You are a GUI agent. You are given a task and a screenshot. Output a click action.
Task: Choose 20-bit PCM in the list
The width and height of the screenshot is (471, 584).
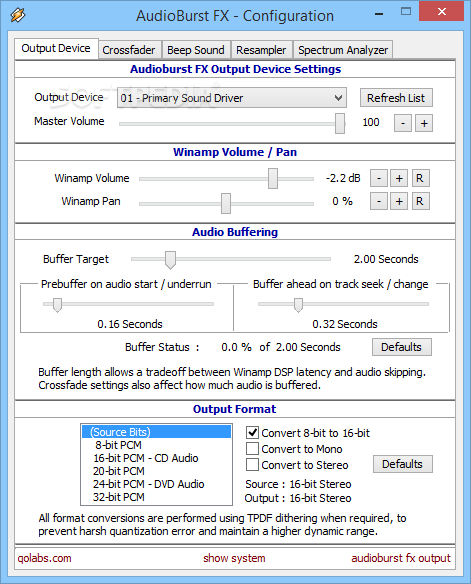(x=156, y=471)
